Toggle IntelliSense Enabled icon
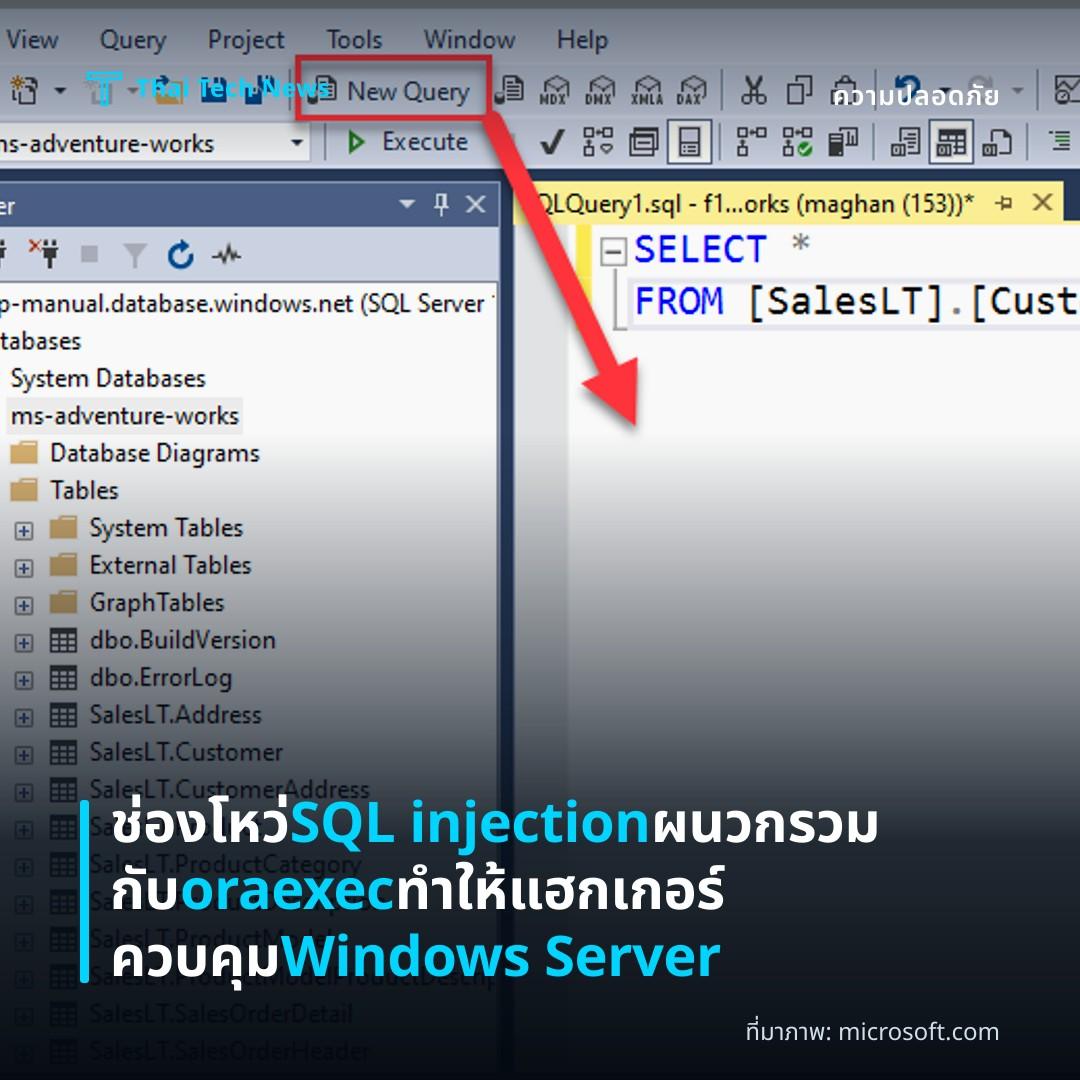Image resolution: width=1080 pixels, height=1080 pixels. 689,142
